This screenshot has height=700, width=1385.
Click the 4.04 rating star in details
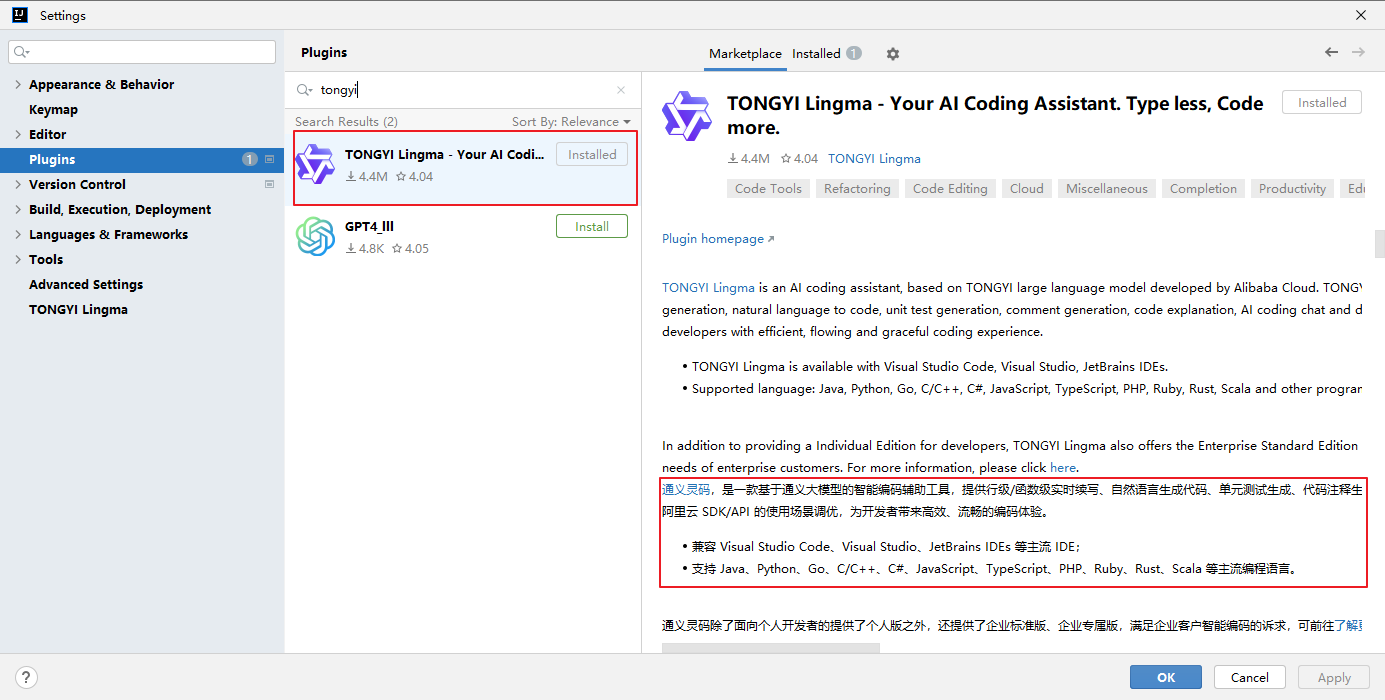[786, 159]
